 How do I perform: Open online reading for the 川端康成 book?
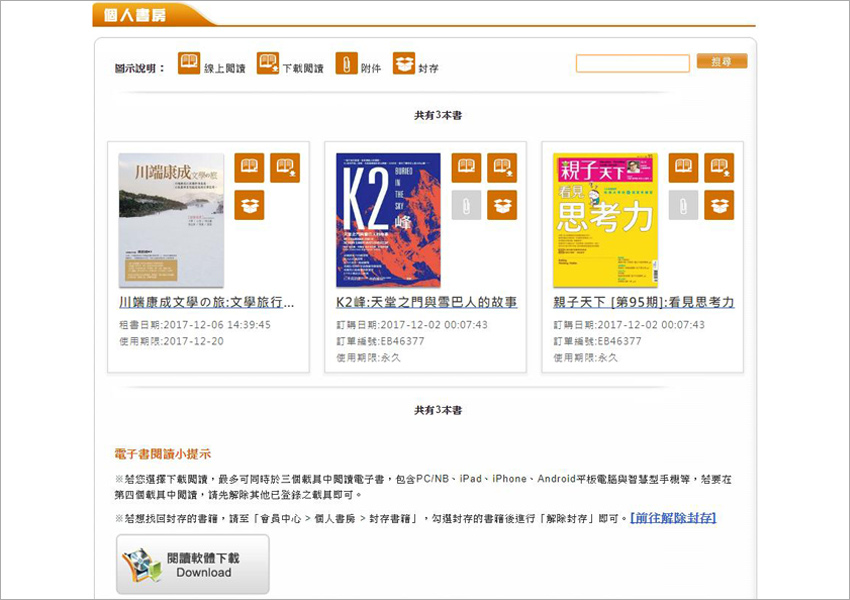click(x=249, y=168)
